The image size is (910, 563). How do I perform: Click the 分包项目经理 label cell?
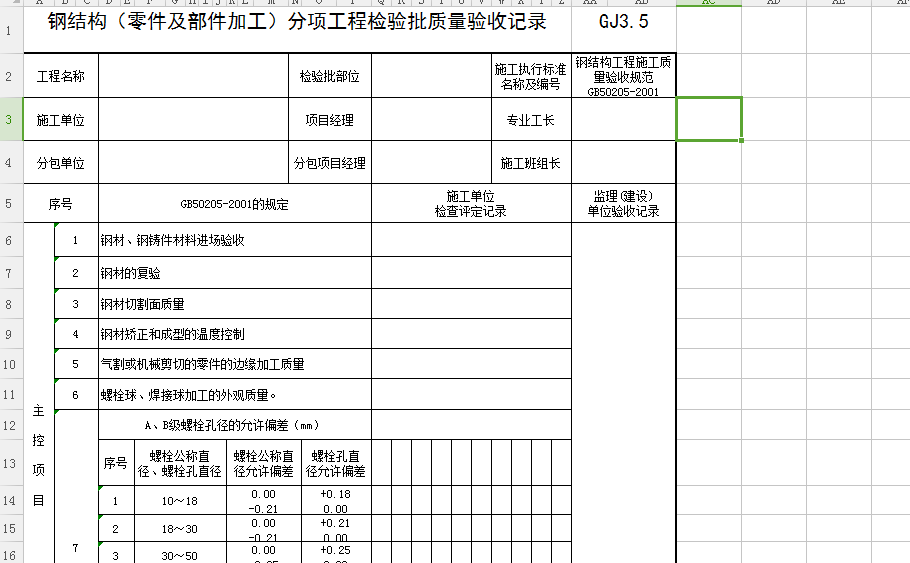[x=329, y=163]
